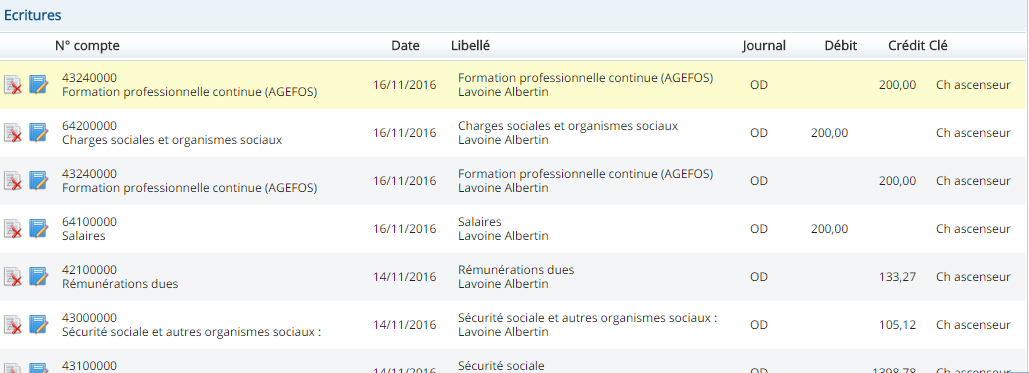Click the Journal column header
This screenshot has height=373, width=1029.
(x=764, y=46)
